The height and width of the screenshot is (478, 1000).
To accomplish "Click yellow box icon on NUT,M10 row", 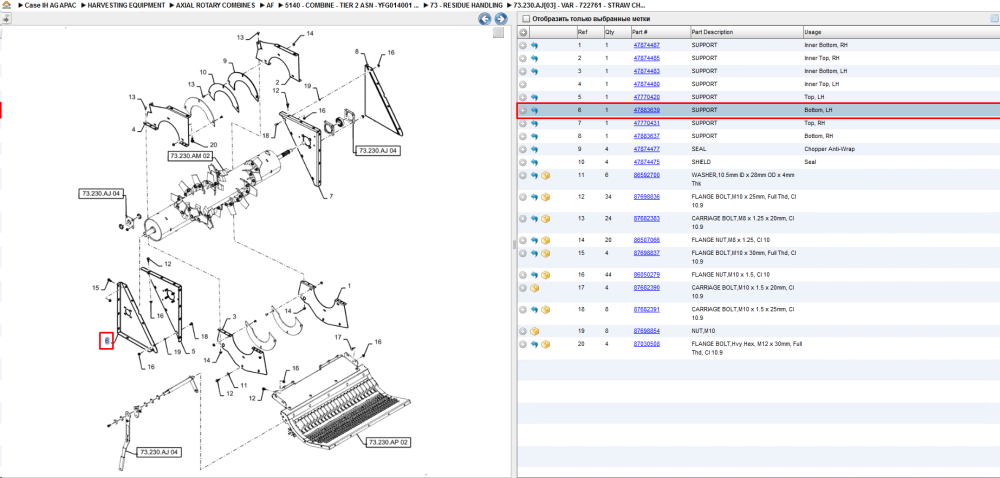I will (x=534, y=331).
